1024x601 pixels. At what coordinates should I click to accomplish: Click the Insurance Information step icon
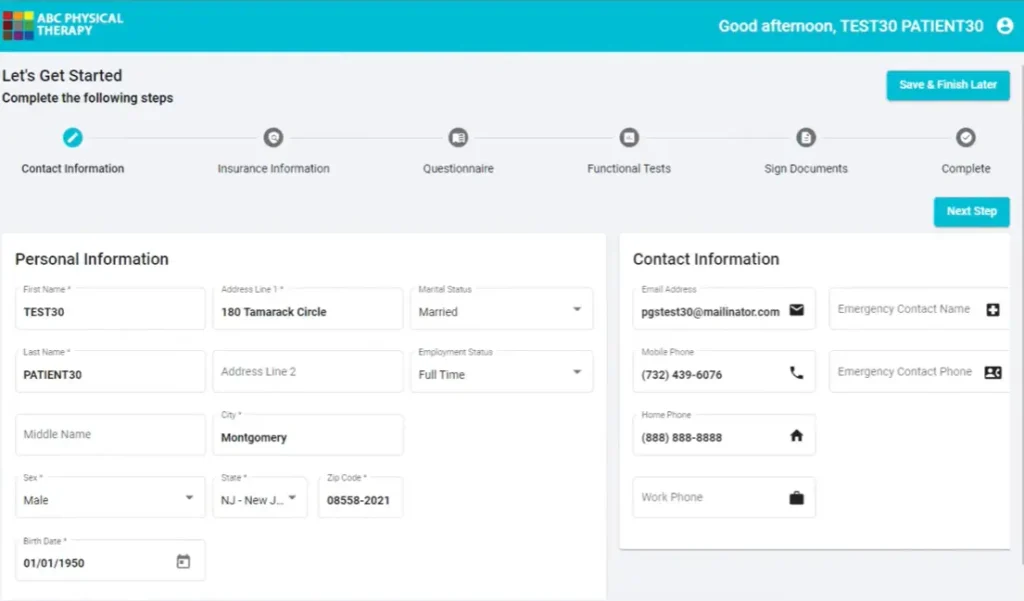[x=272, y=138]
